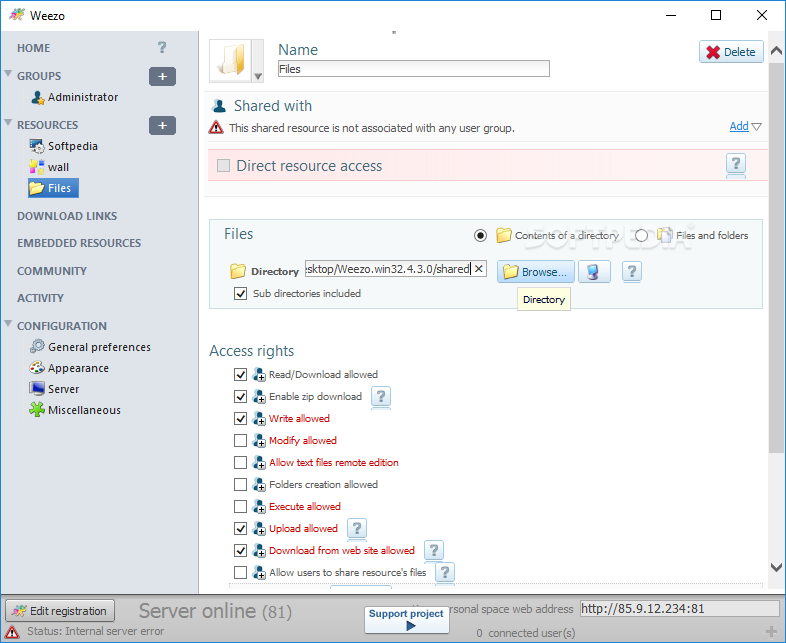Enable Direct resource access checkbox
The image size is (786, 643).
(223, 165)
